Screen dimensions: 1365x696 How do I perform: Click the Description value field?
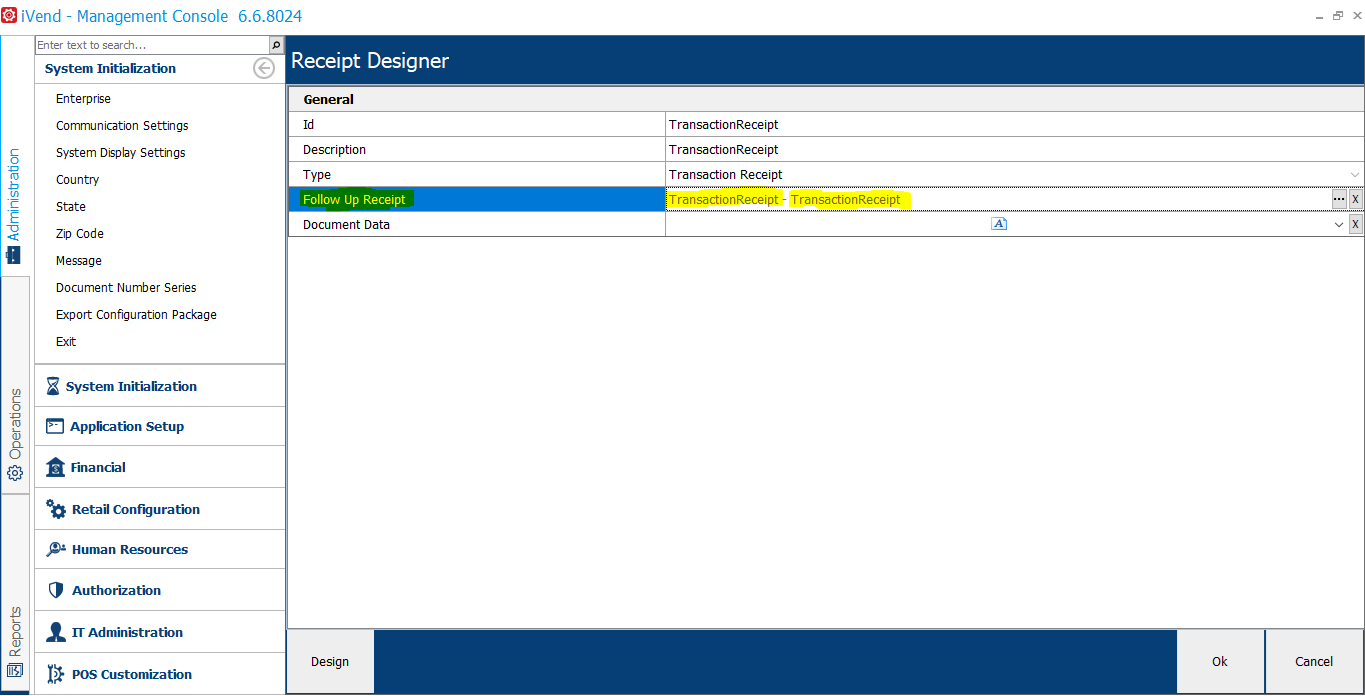tap(1014, 150)
